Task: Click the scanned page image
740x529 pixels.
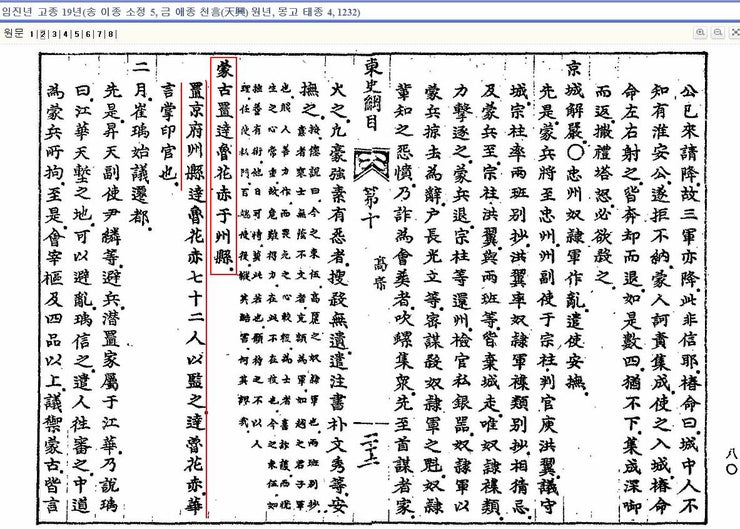Action: click(372, 288)
